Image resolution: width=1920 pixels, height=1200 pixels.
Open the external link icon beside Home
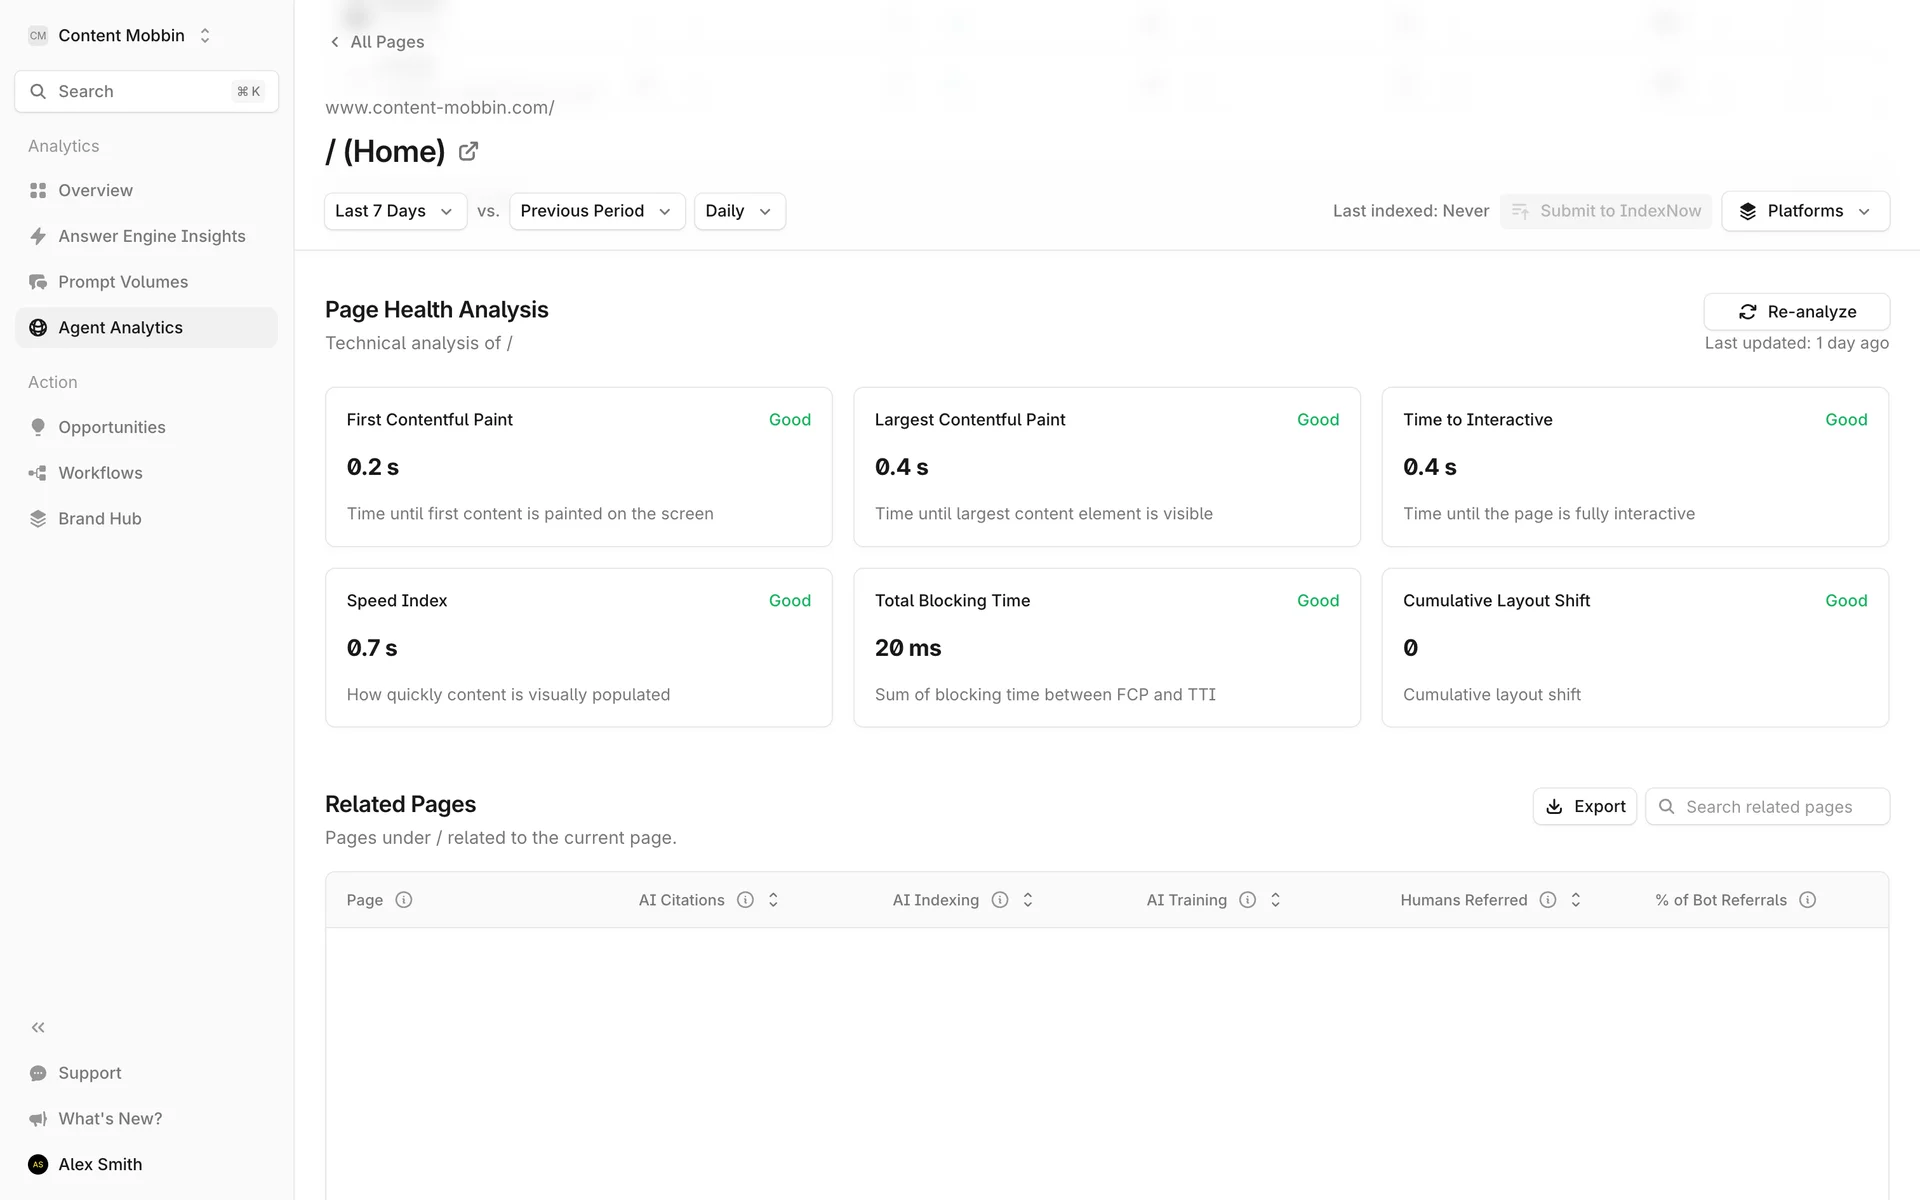tap(468, 152)
